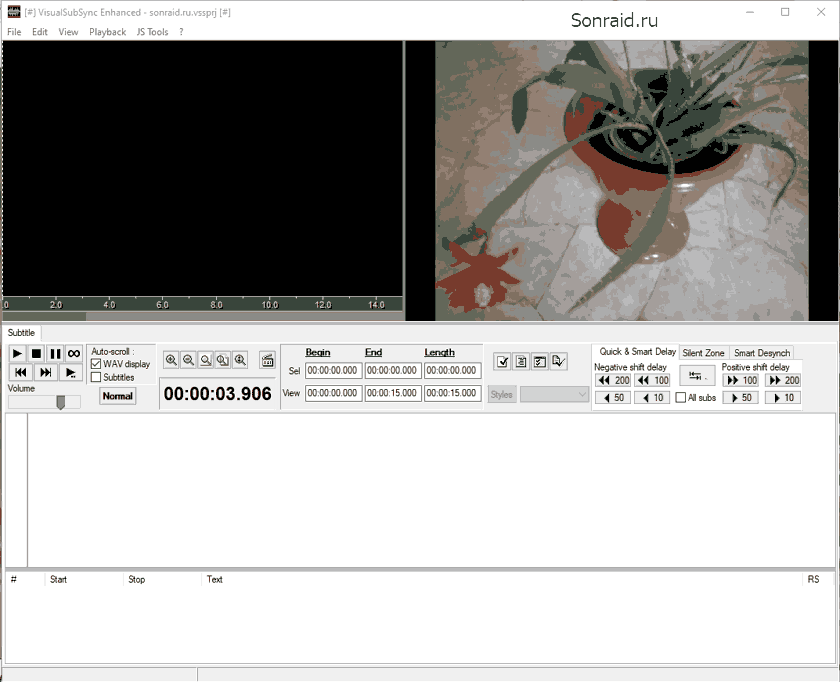This screenshot has width=840, height=682.
Task: Click the Sel End time field
Action: (x=392, y=370)
